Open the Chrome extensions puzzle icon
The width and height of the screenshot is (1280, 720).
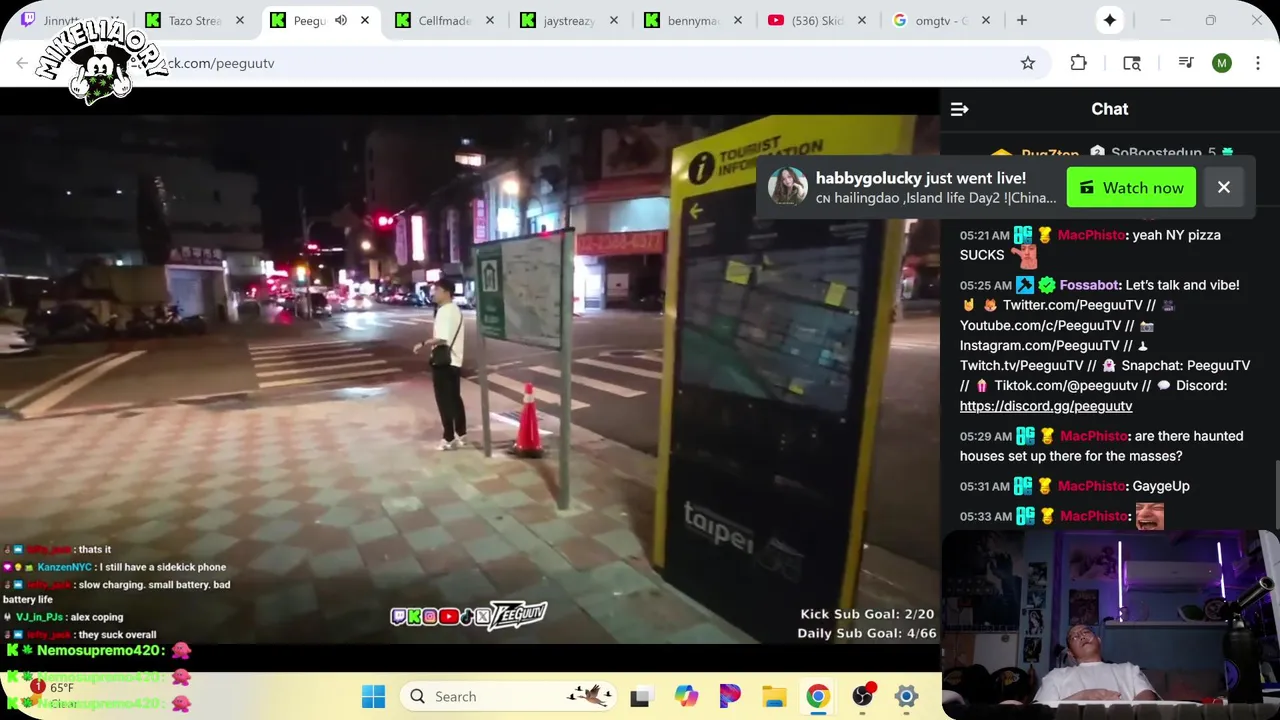[1078, 63]
